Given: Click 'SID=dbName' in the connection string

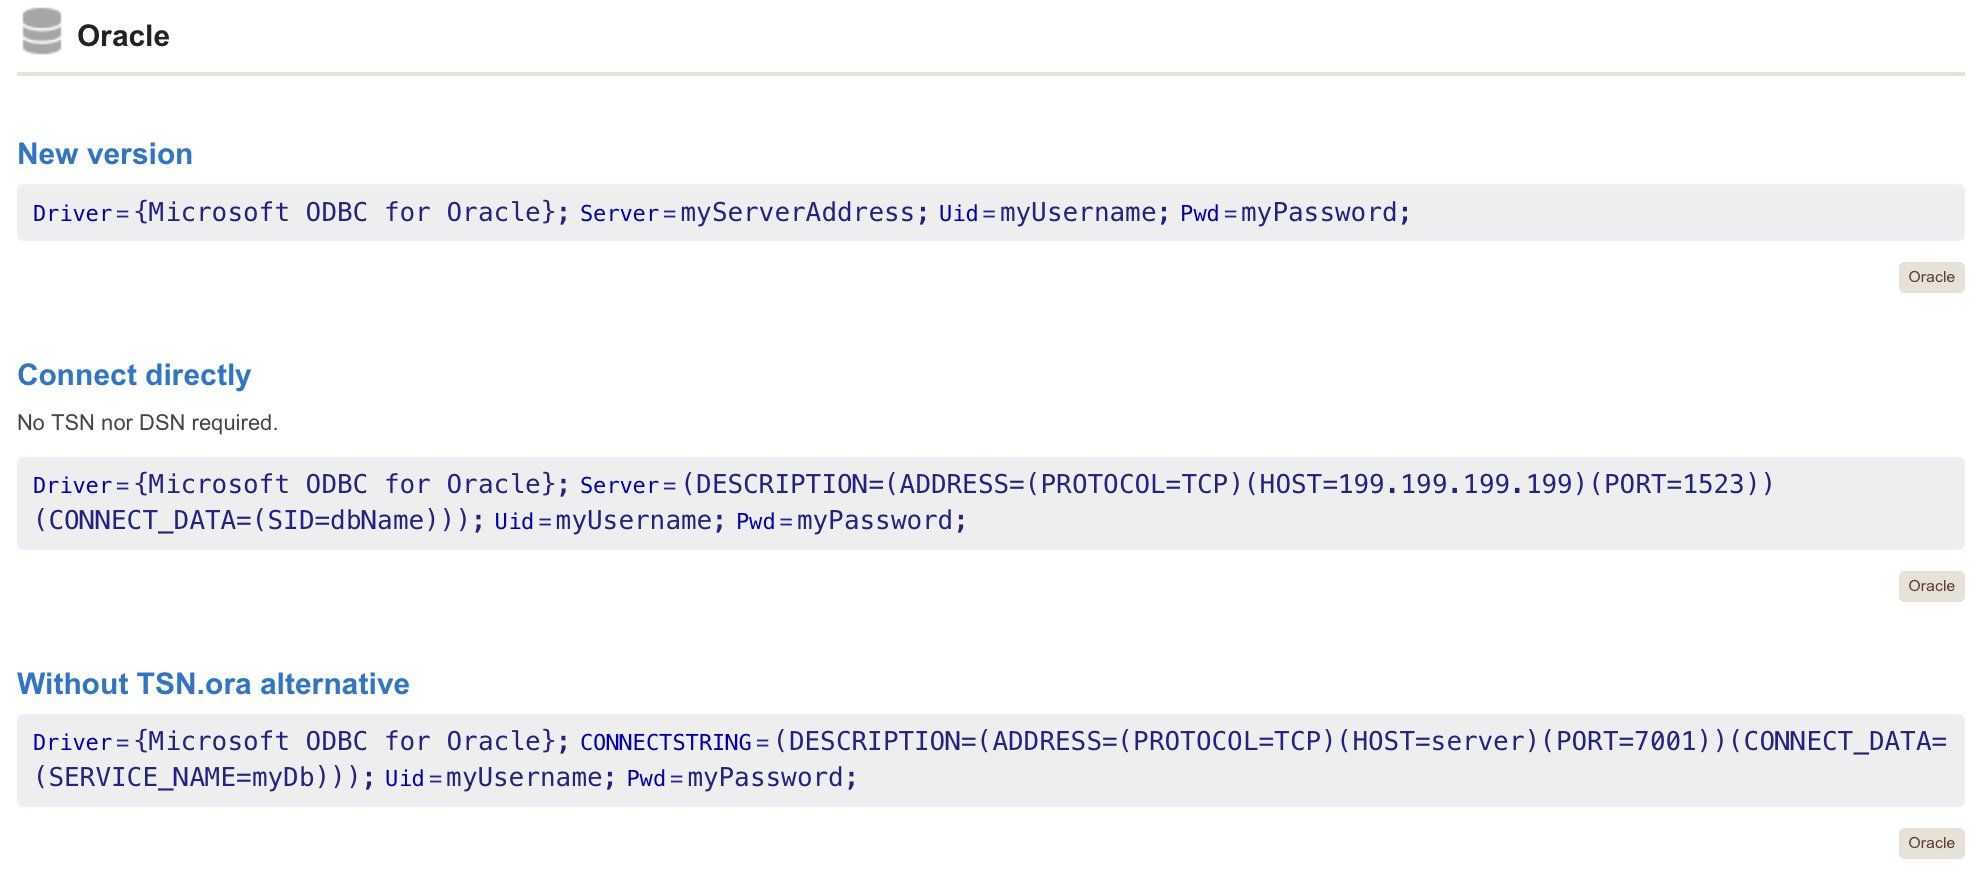Looking at the screenshot, I should (346, 521).
